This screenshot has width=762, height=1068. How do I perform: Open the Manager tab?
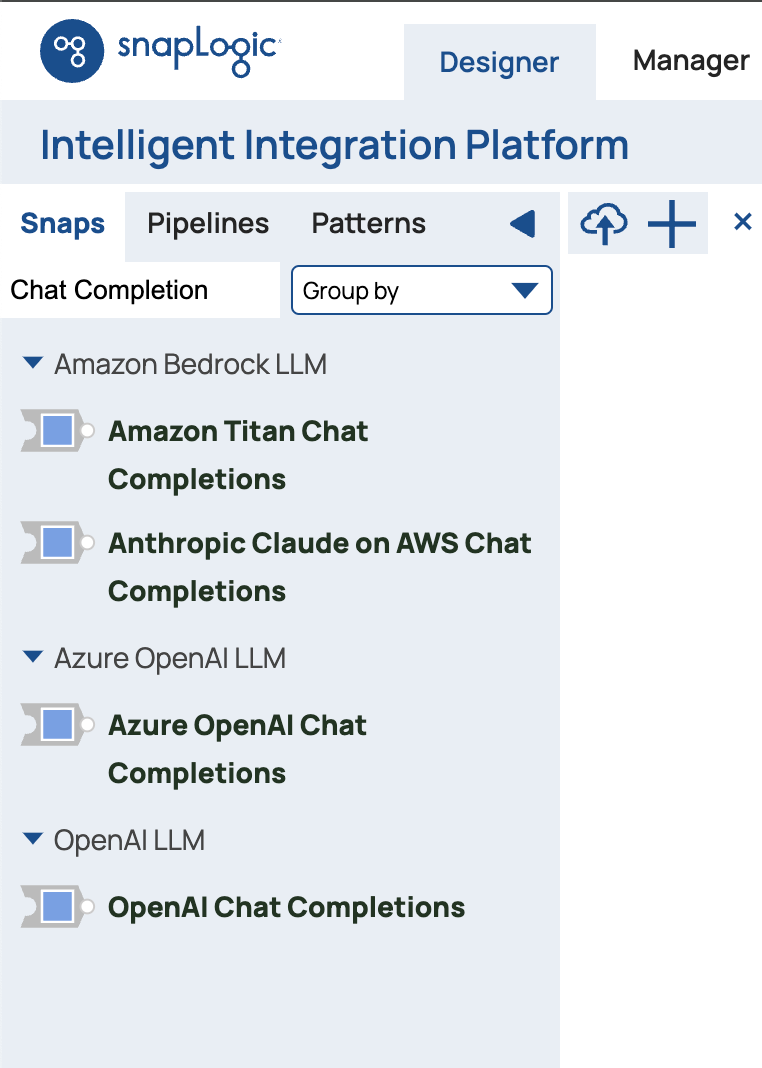click(x=691, y=61)
